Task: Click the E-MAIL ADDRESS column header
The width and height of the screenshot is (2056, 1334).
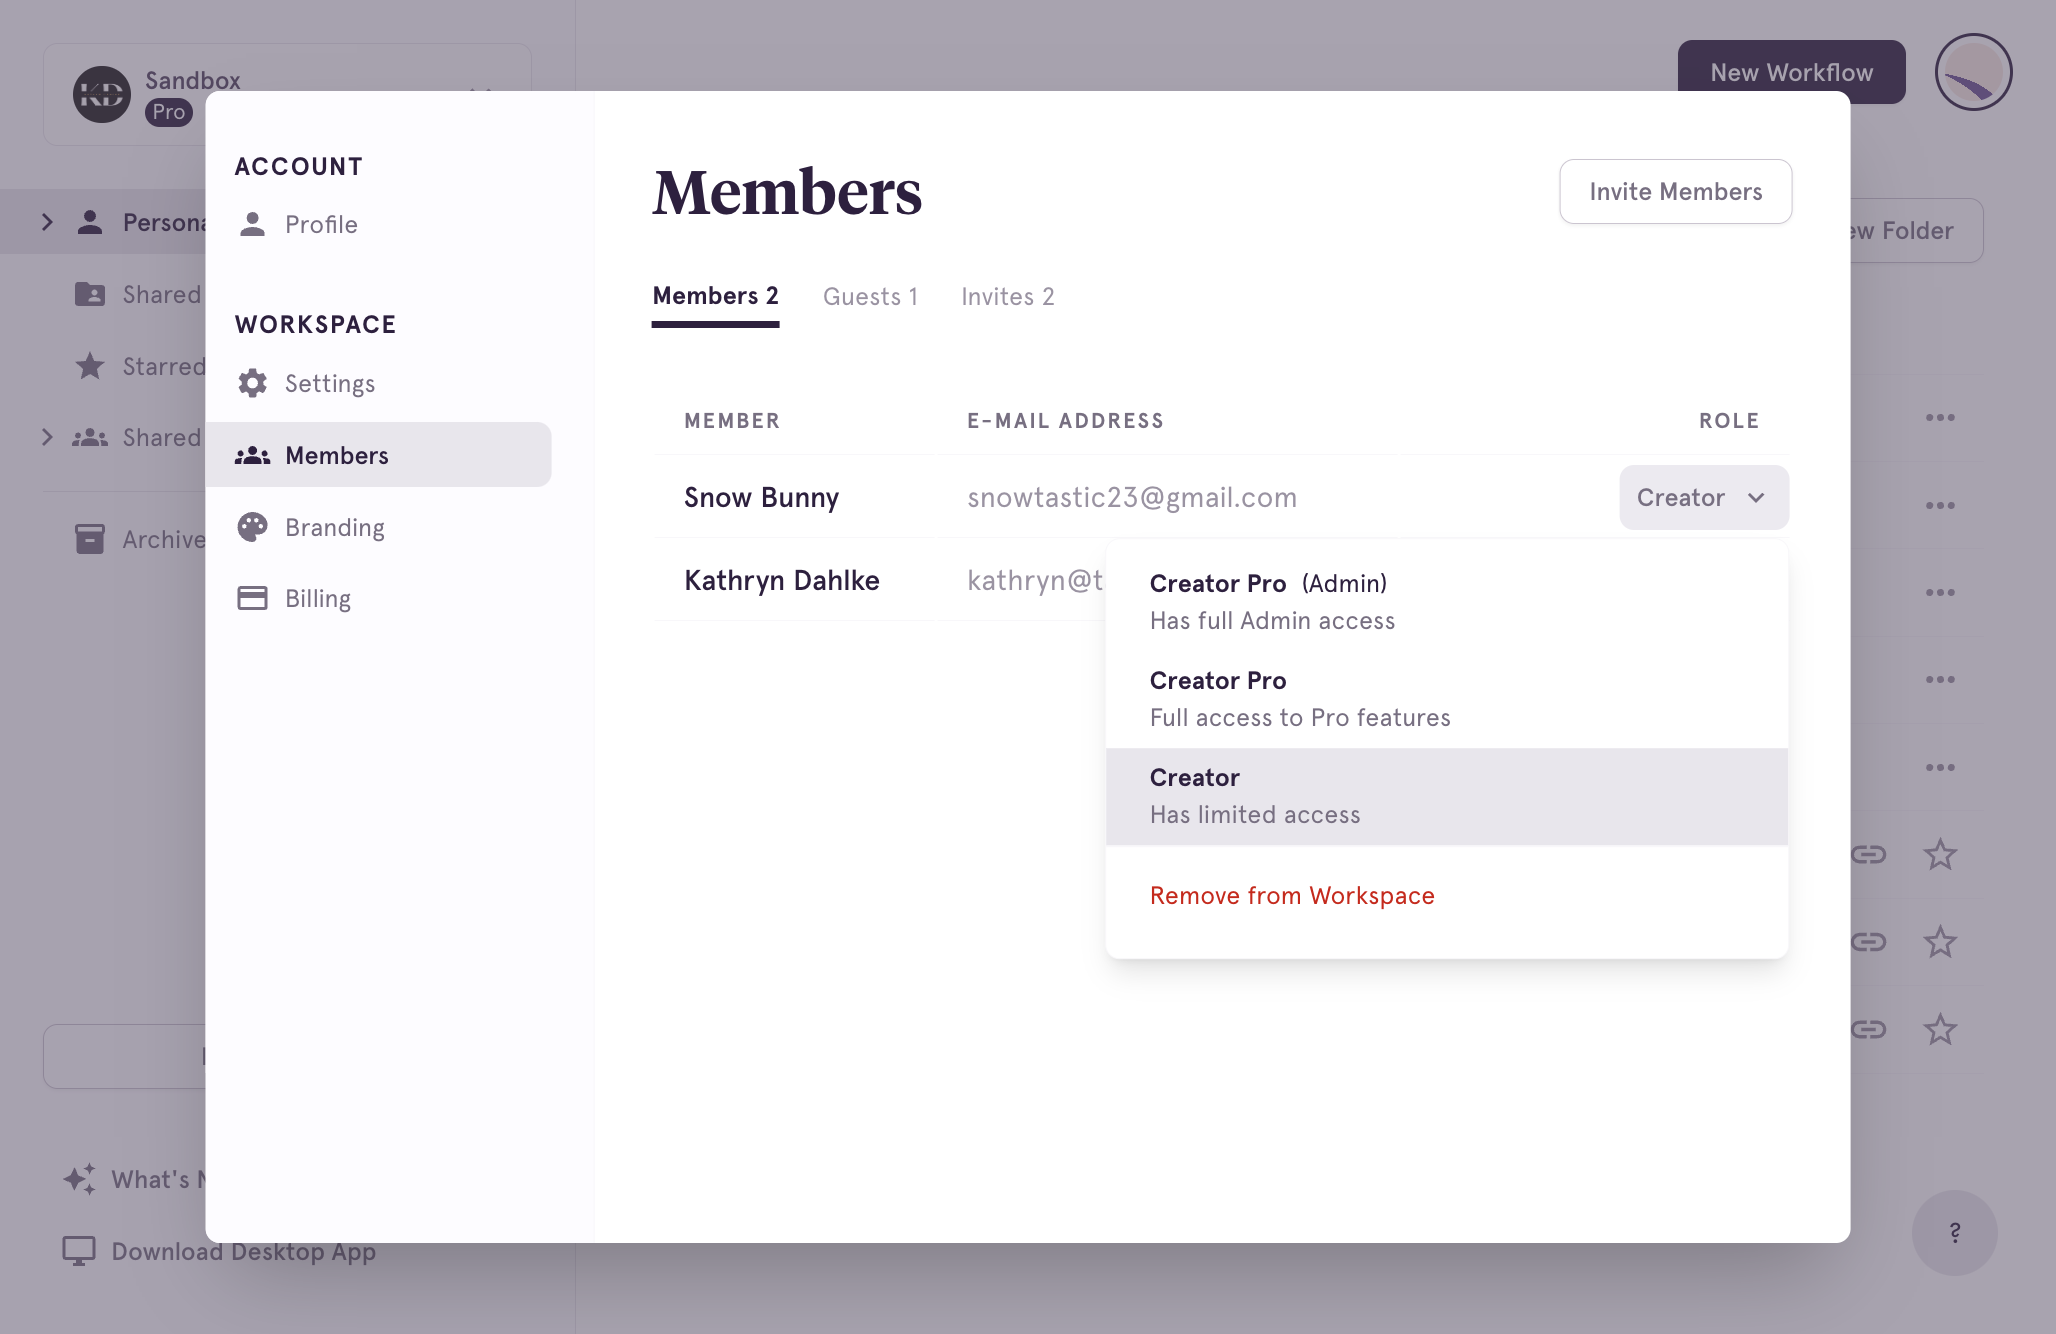Action: click(x=1065, y=421)
